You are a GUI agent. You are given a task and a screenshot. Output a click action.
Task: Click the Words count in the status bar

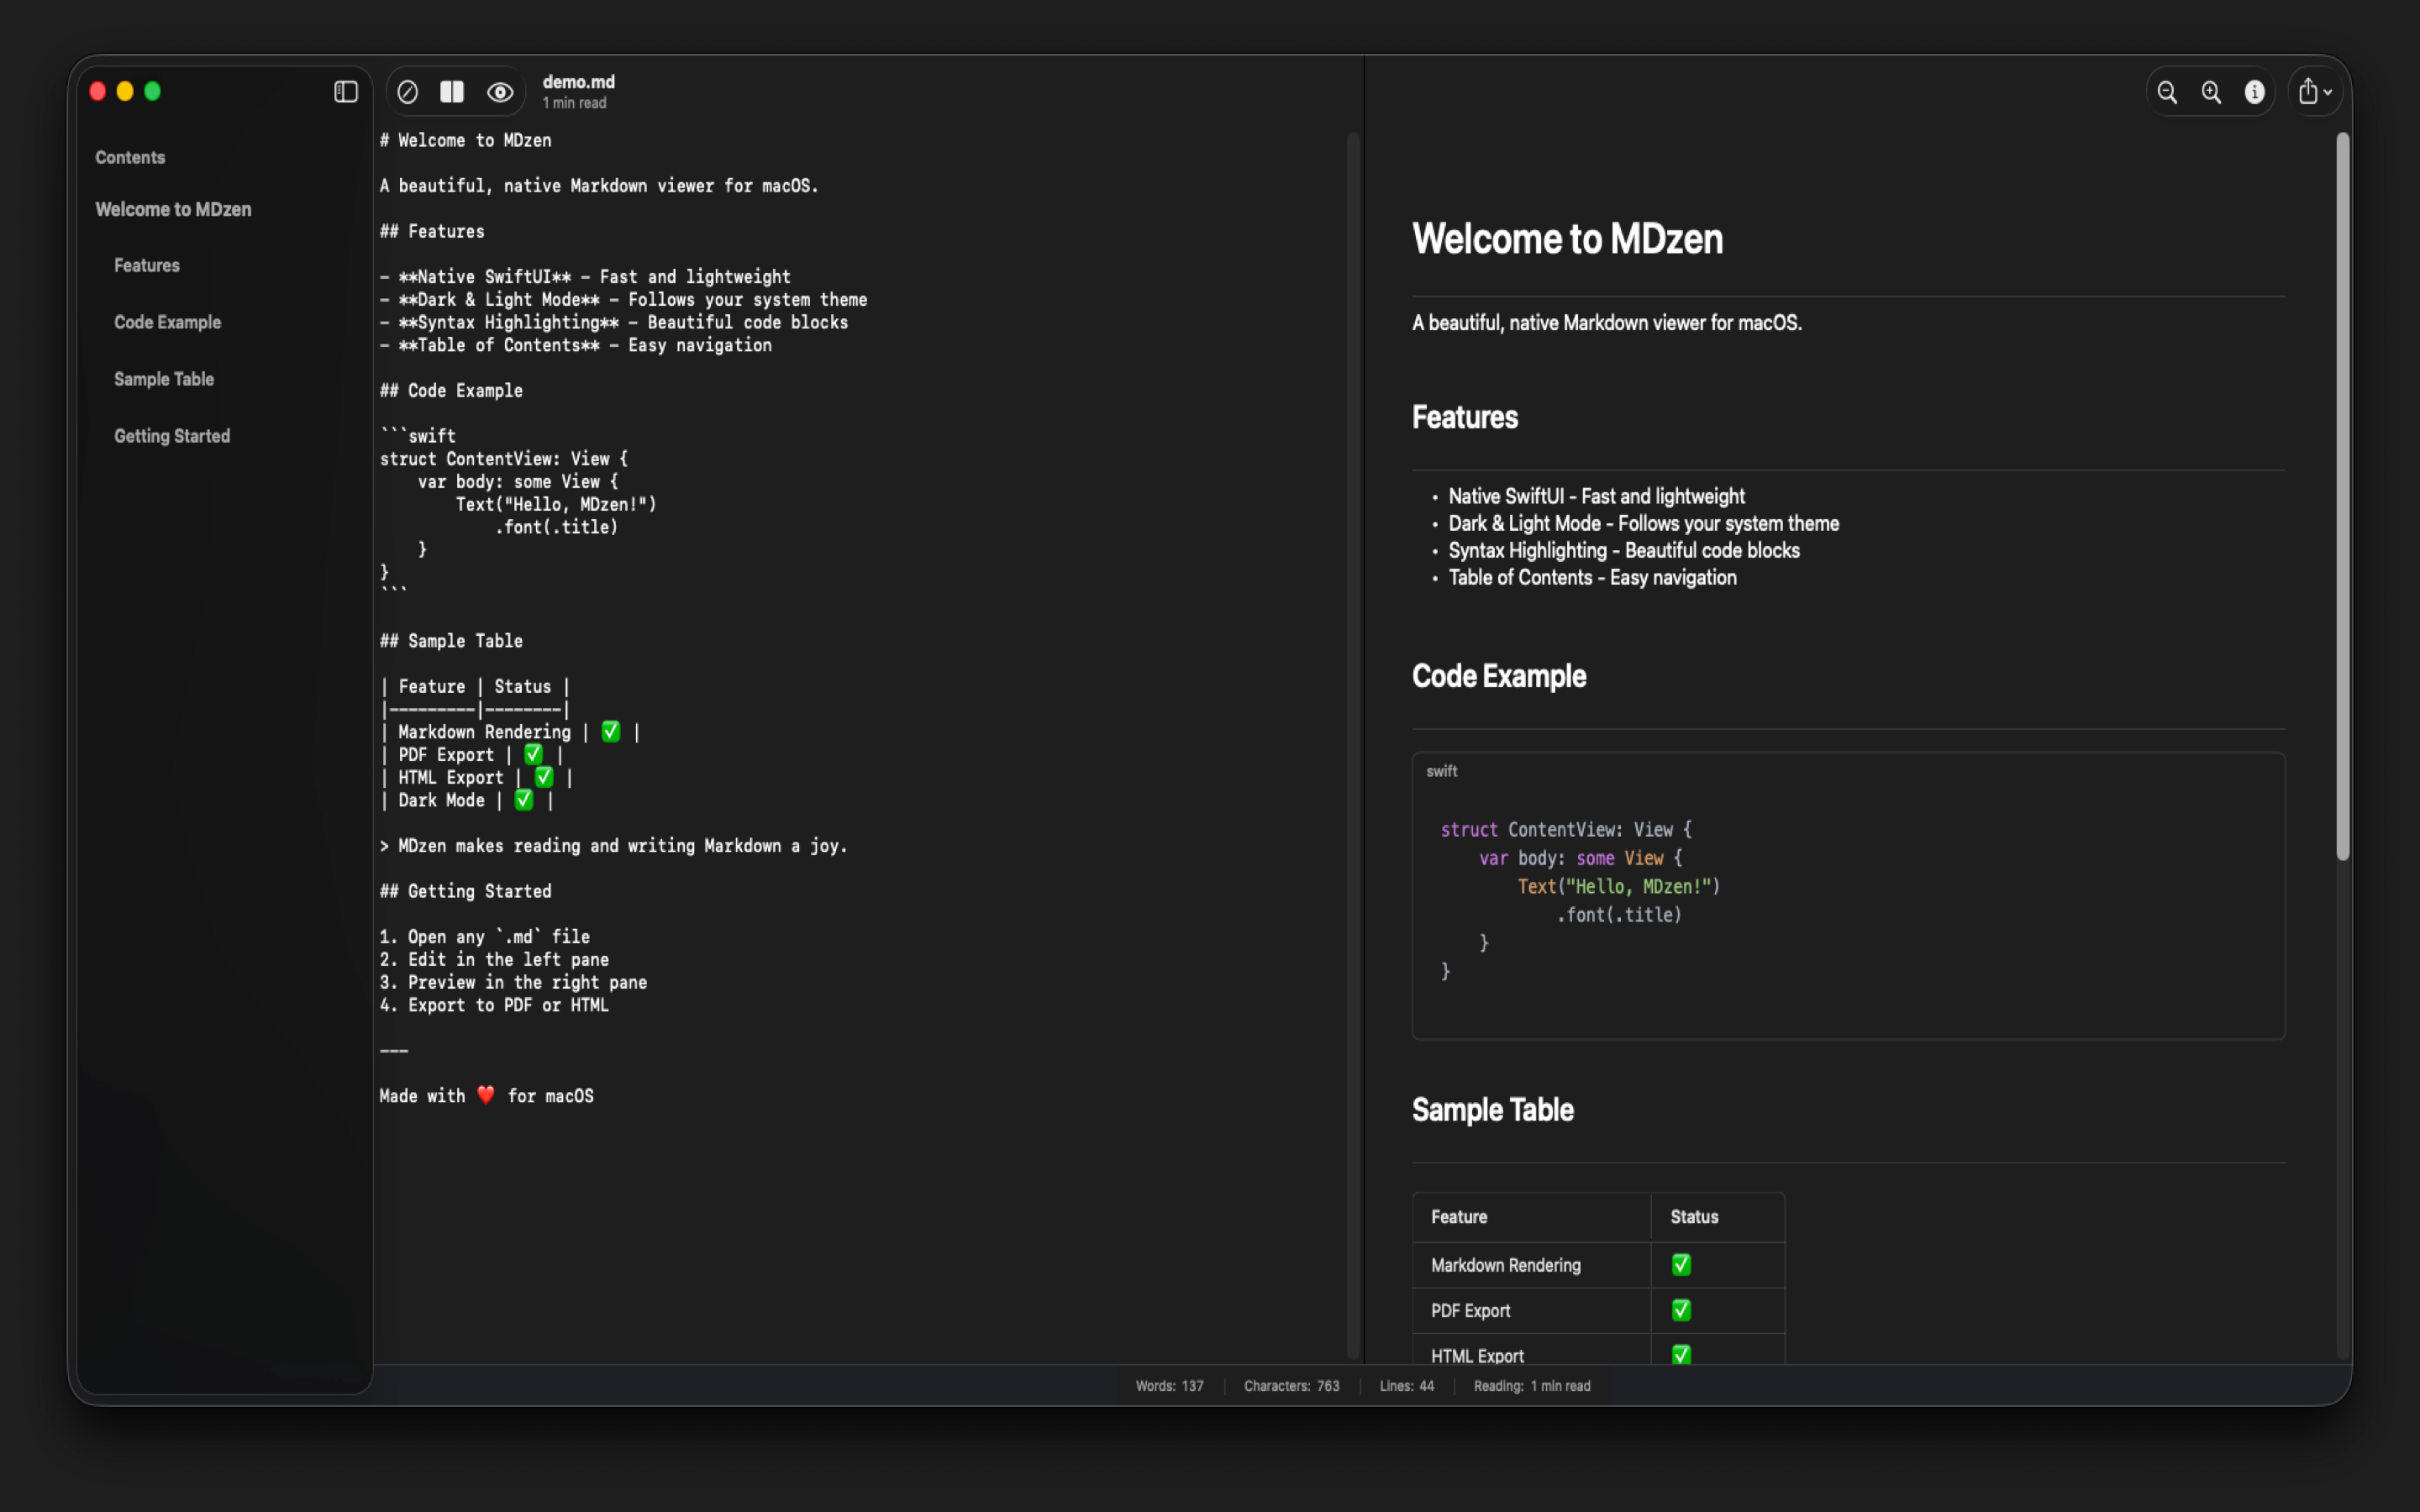pos(1169,1386)
